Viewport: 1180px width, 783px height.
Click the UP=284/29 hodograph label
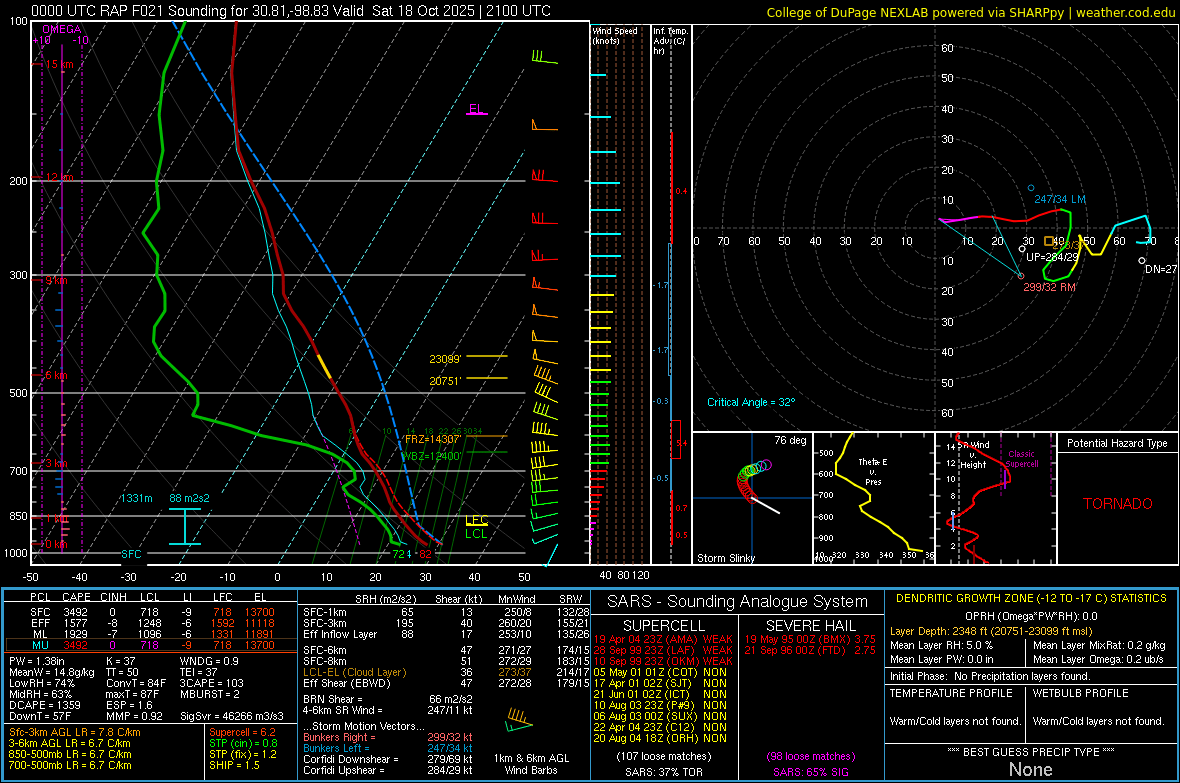click(1052, 257)
